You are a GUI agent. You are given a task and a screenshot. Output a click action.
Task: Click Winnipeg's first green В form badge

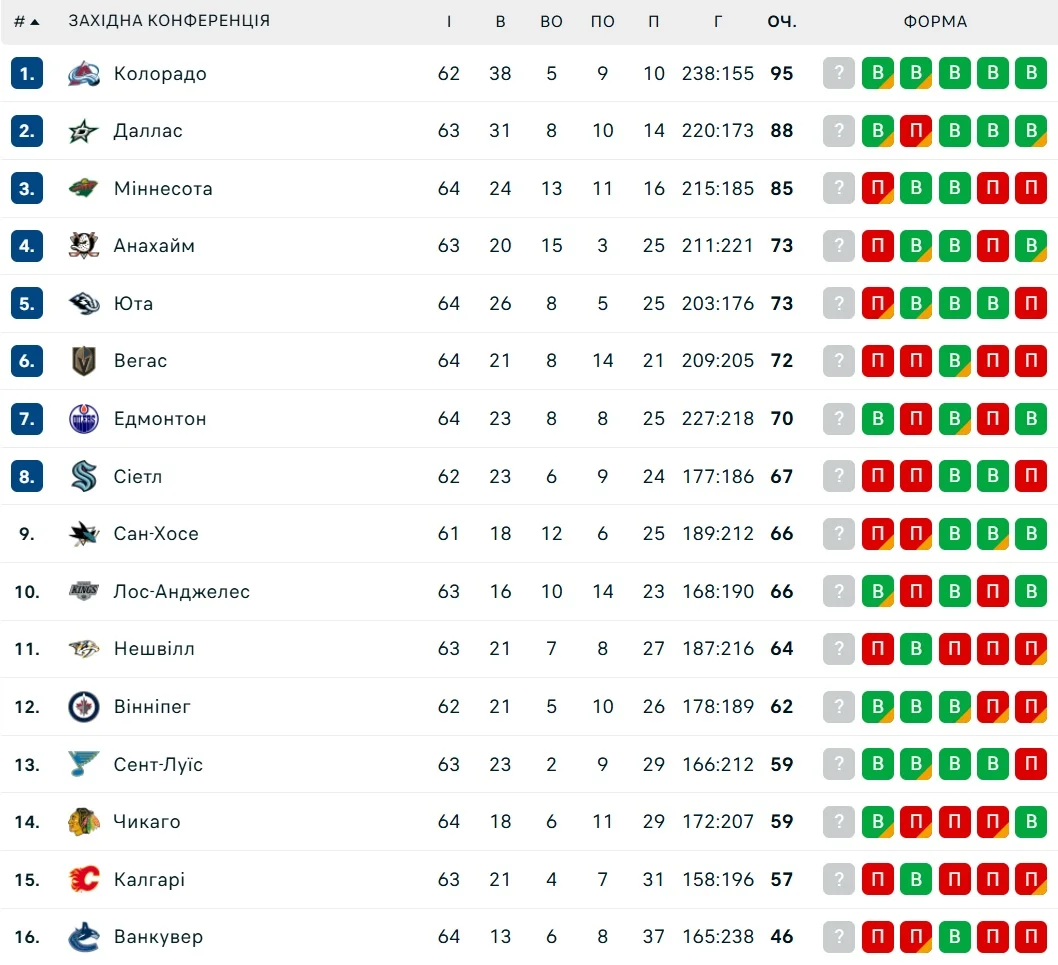click(877, 707)
